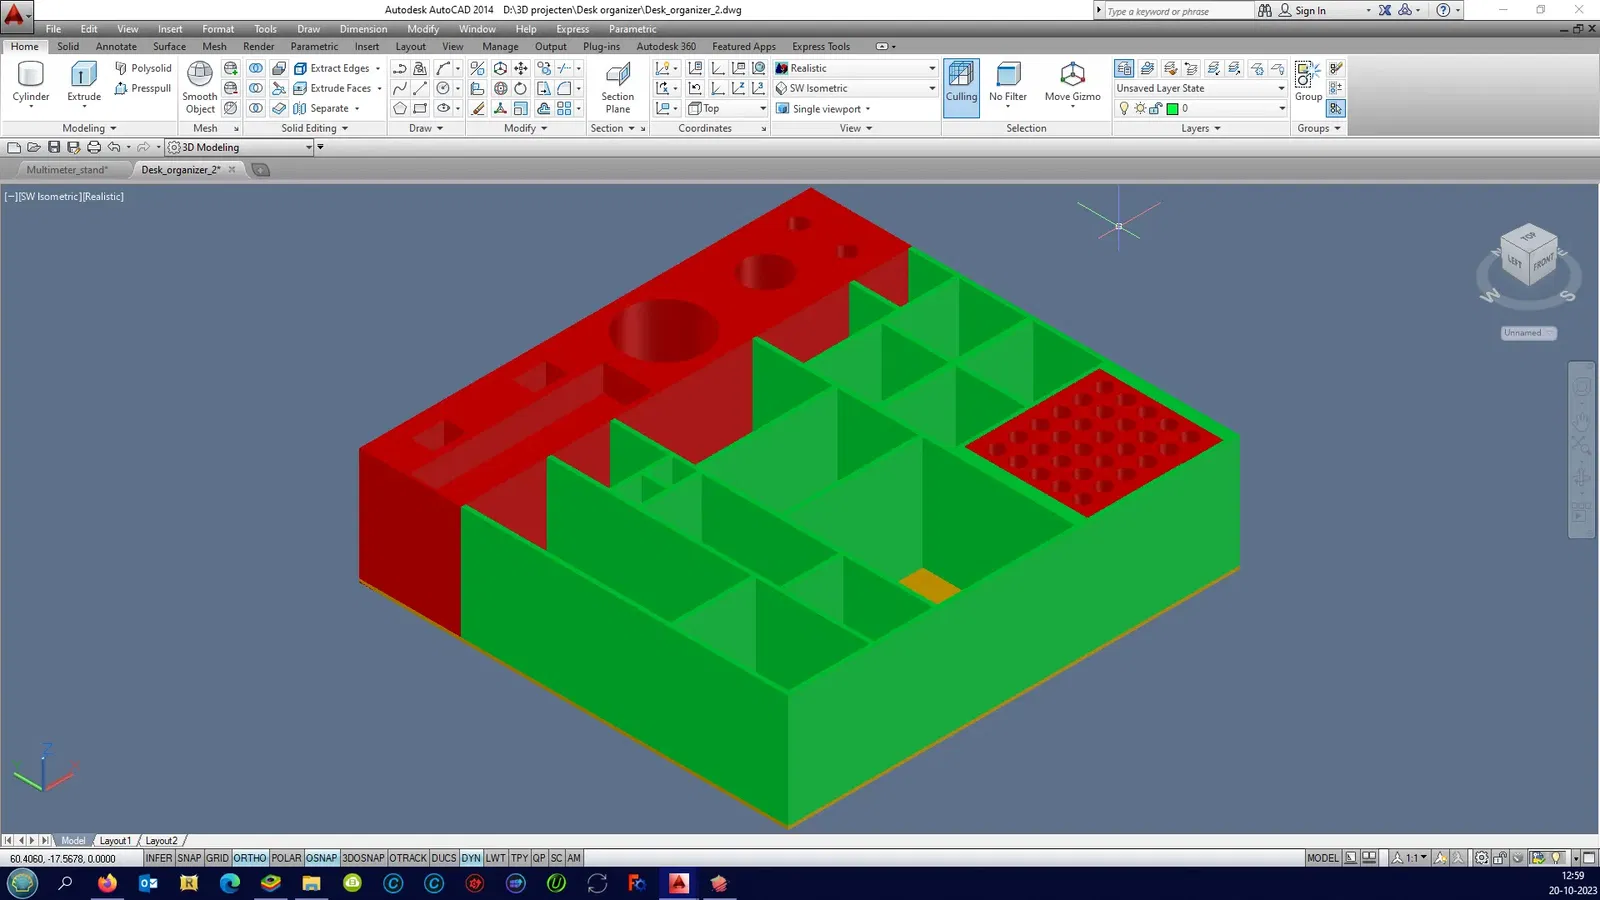Open the Help question mark icon
The height and width of the screenshot is (900, 1600).
(x=1443, y=10)
